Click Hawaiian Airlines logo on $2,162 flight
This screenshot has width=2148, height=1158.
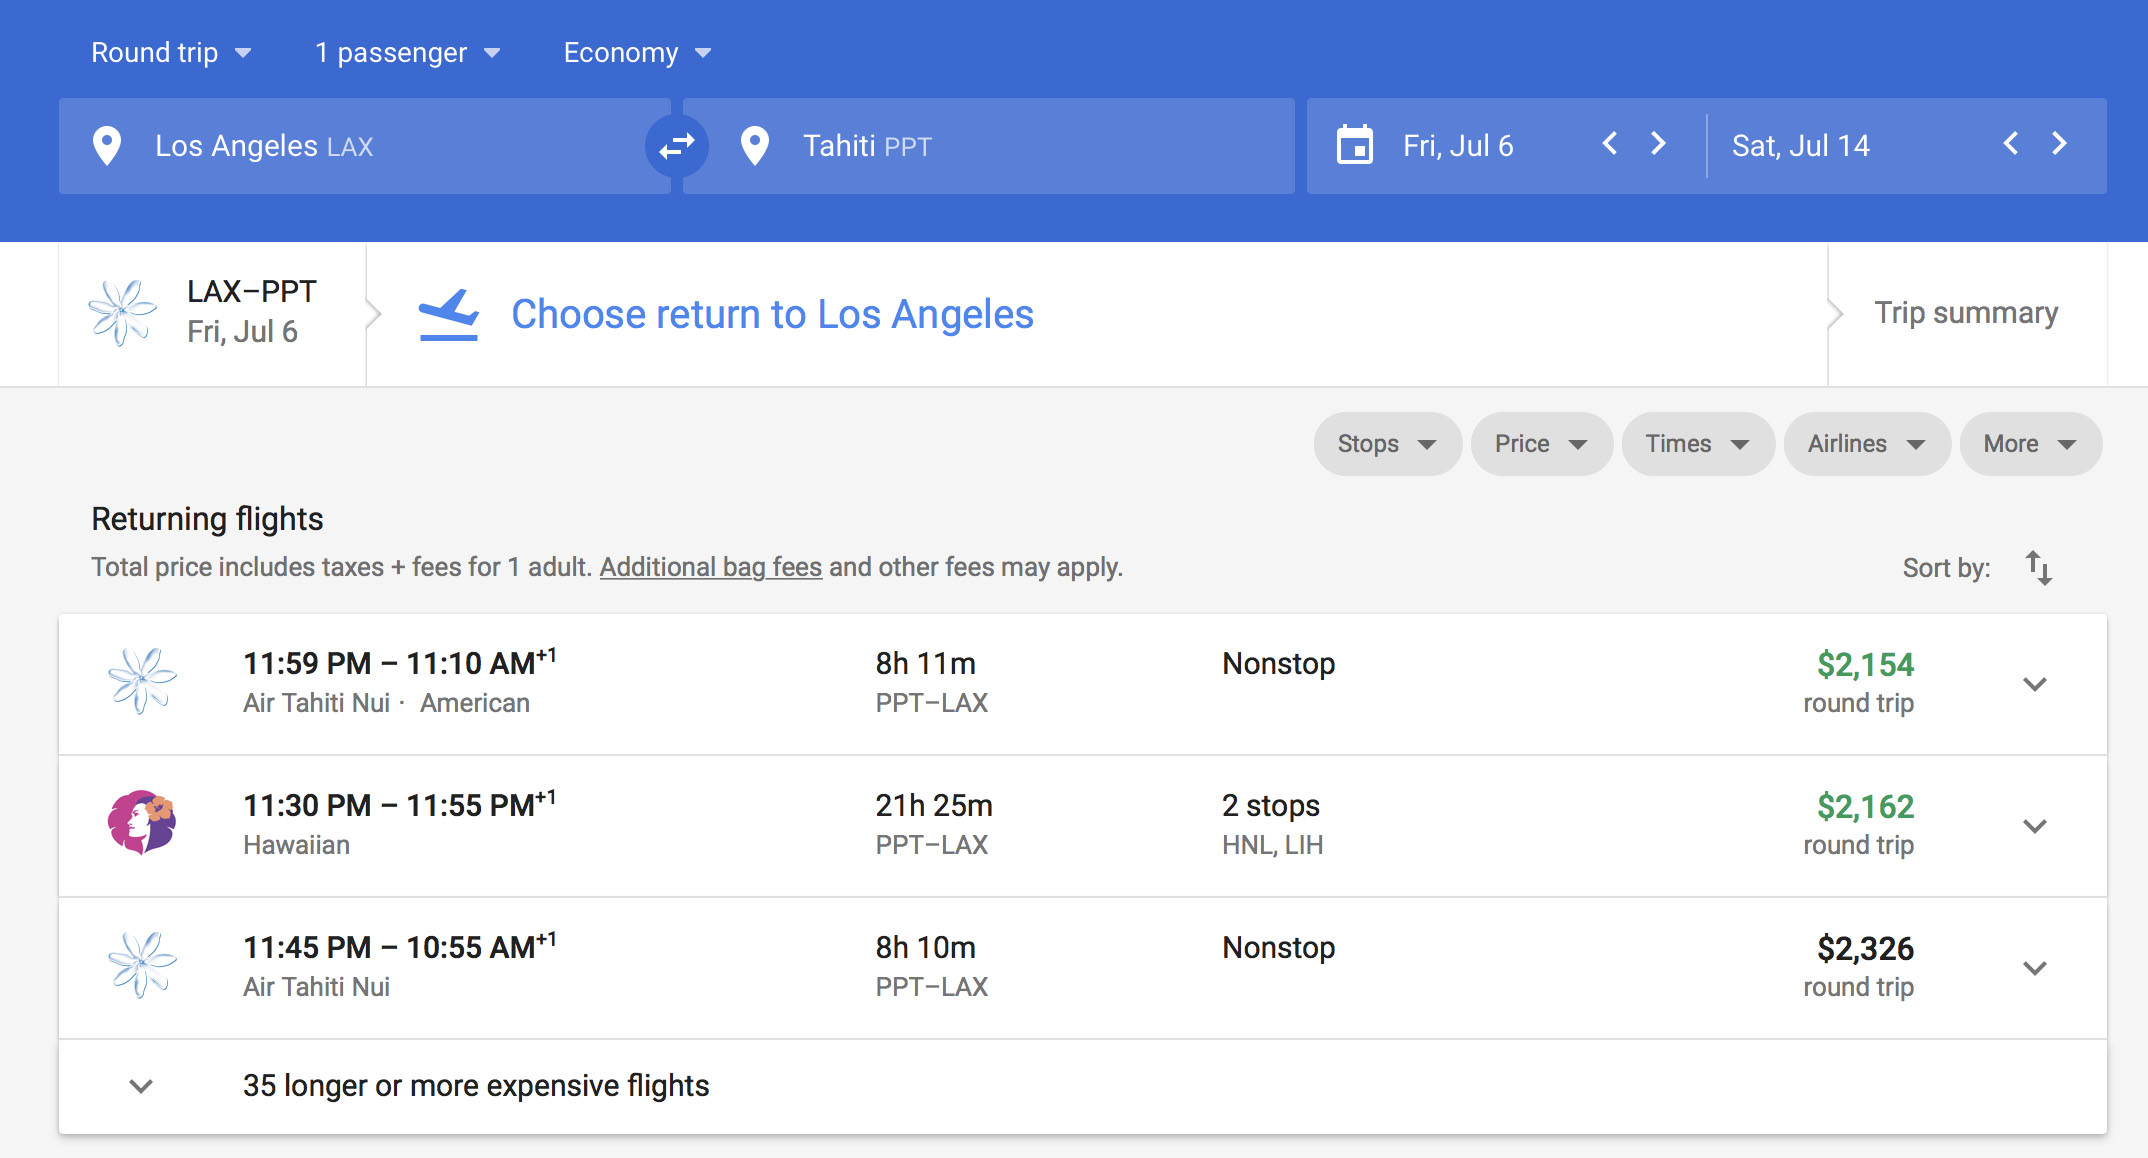(142, 823)
